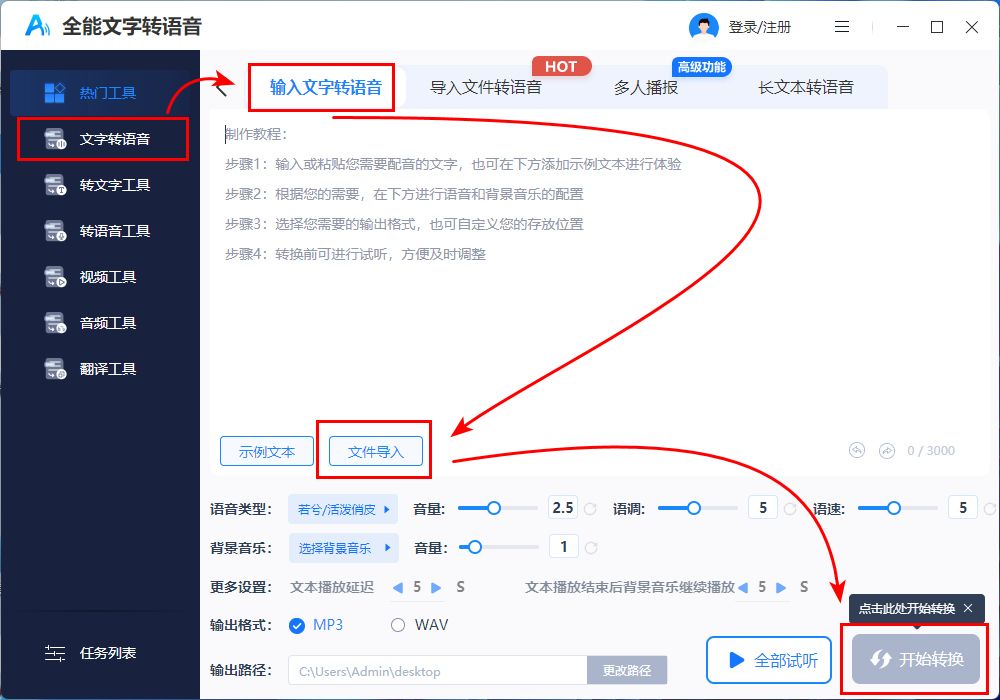This screenshot has width=1000, height=700.
Task: Click 开始转换 button
Action: 916,659
